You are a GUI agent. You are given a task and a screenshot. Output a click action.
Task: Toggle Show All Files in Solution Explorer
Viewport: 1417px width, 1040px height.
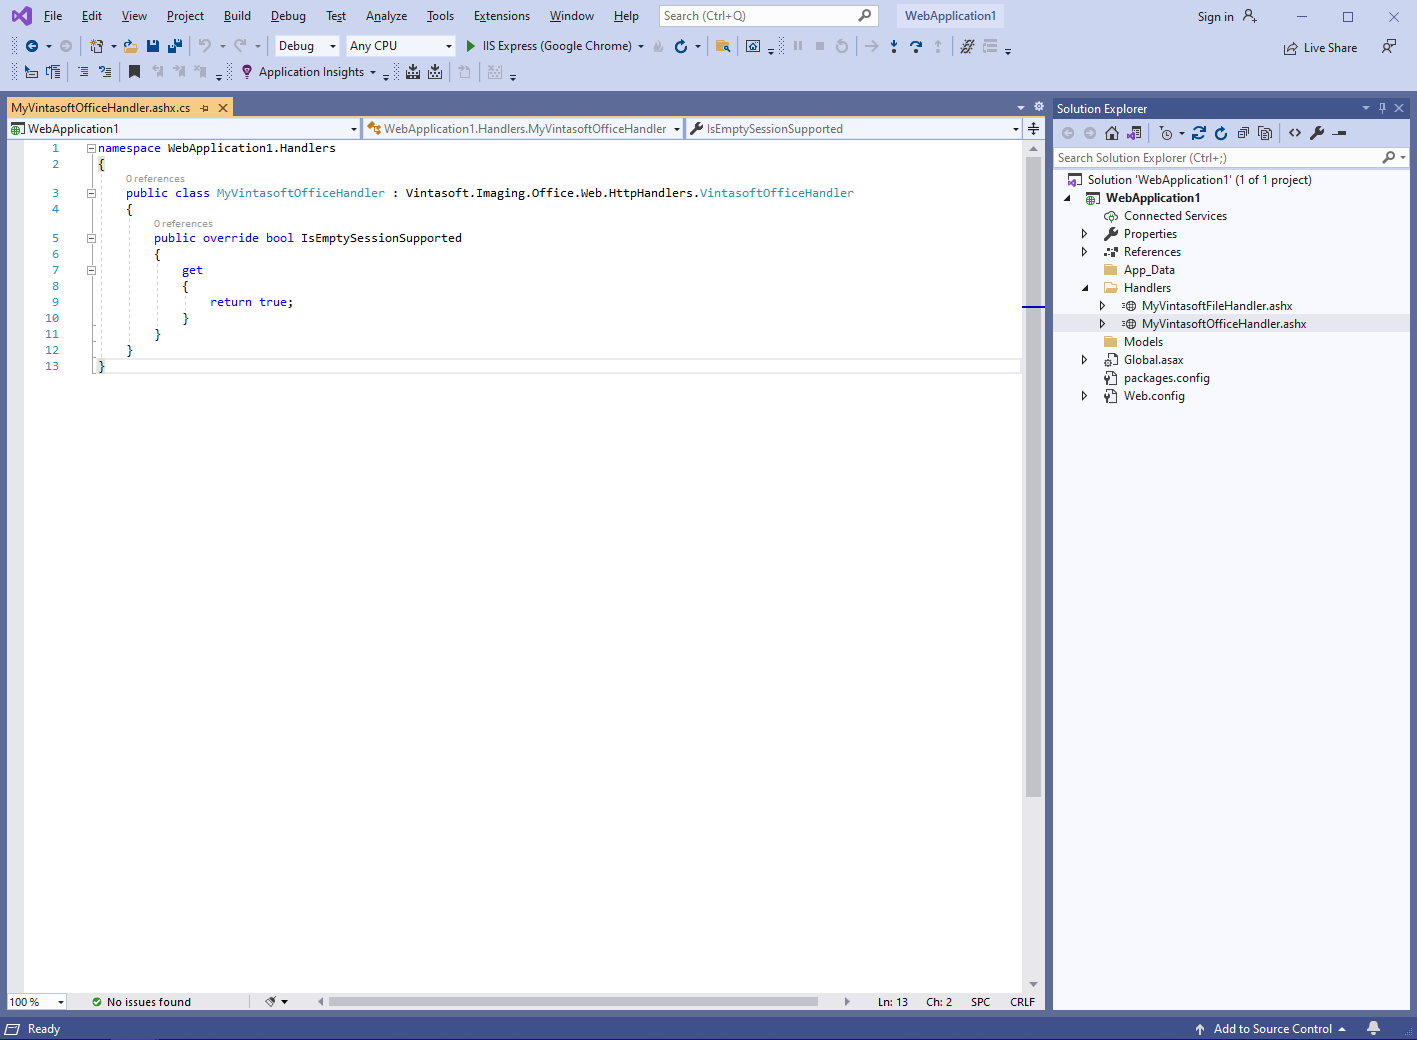[x=1265, y=133]
